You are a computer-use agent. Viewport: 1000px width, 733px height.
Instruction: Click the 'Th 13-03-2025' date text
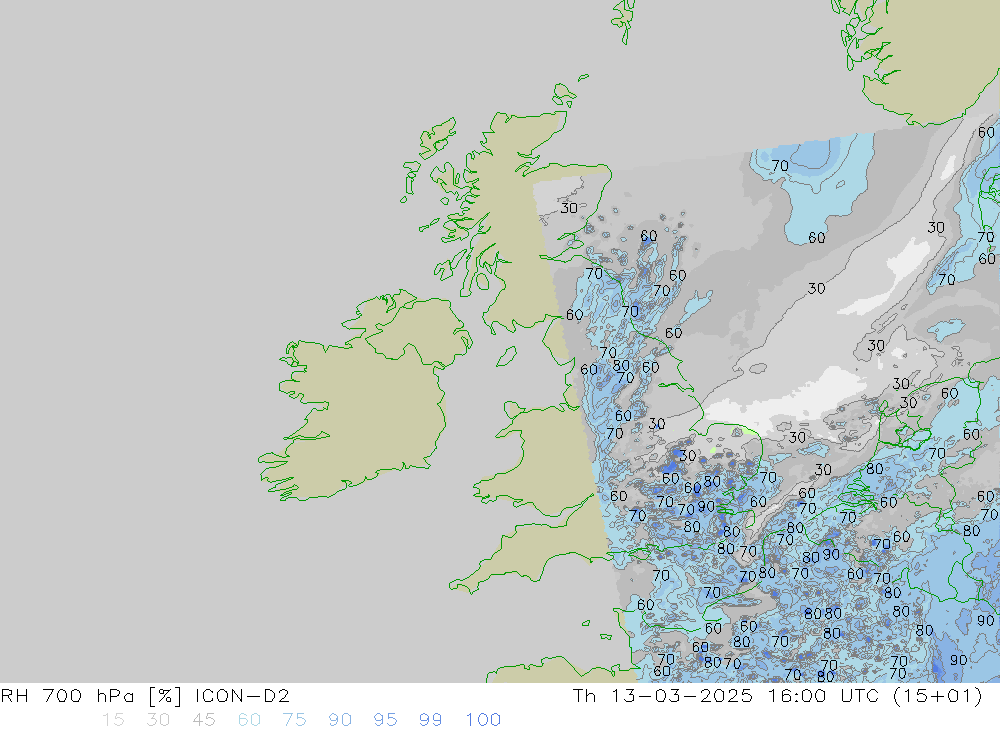pos(663,695)
